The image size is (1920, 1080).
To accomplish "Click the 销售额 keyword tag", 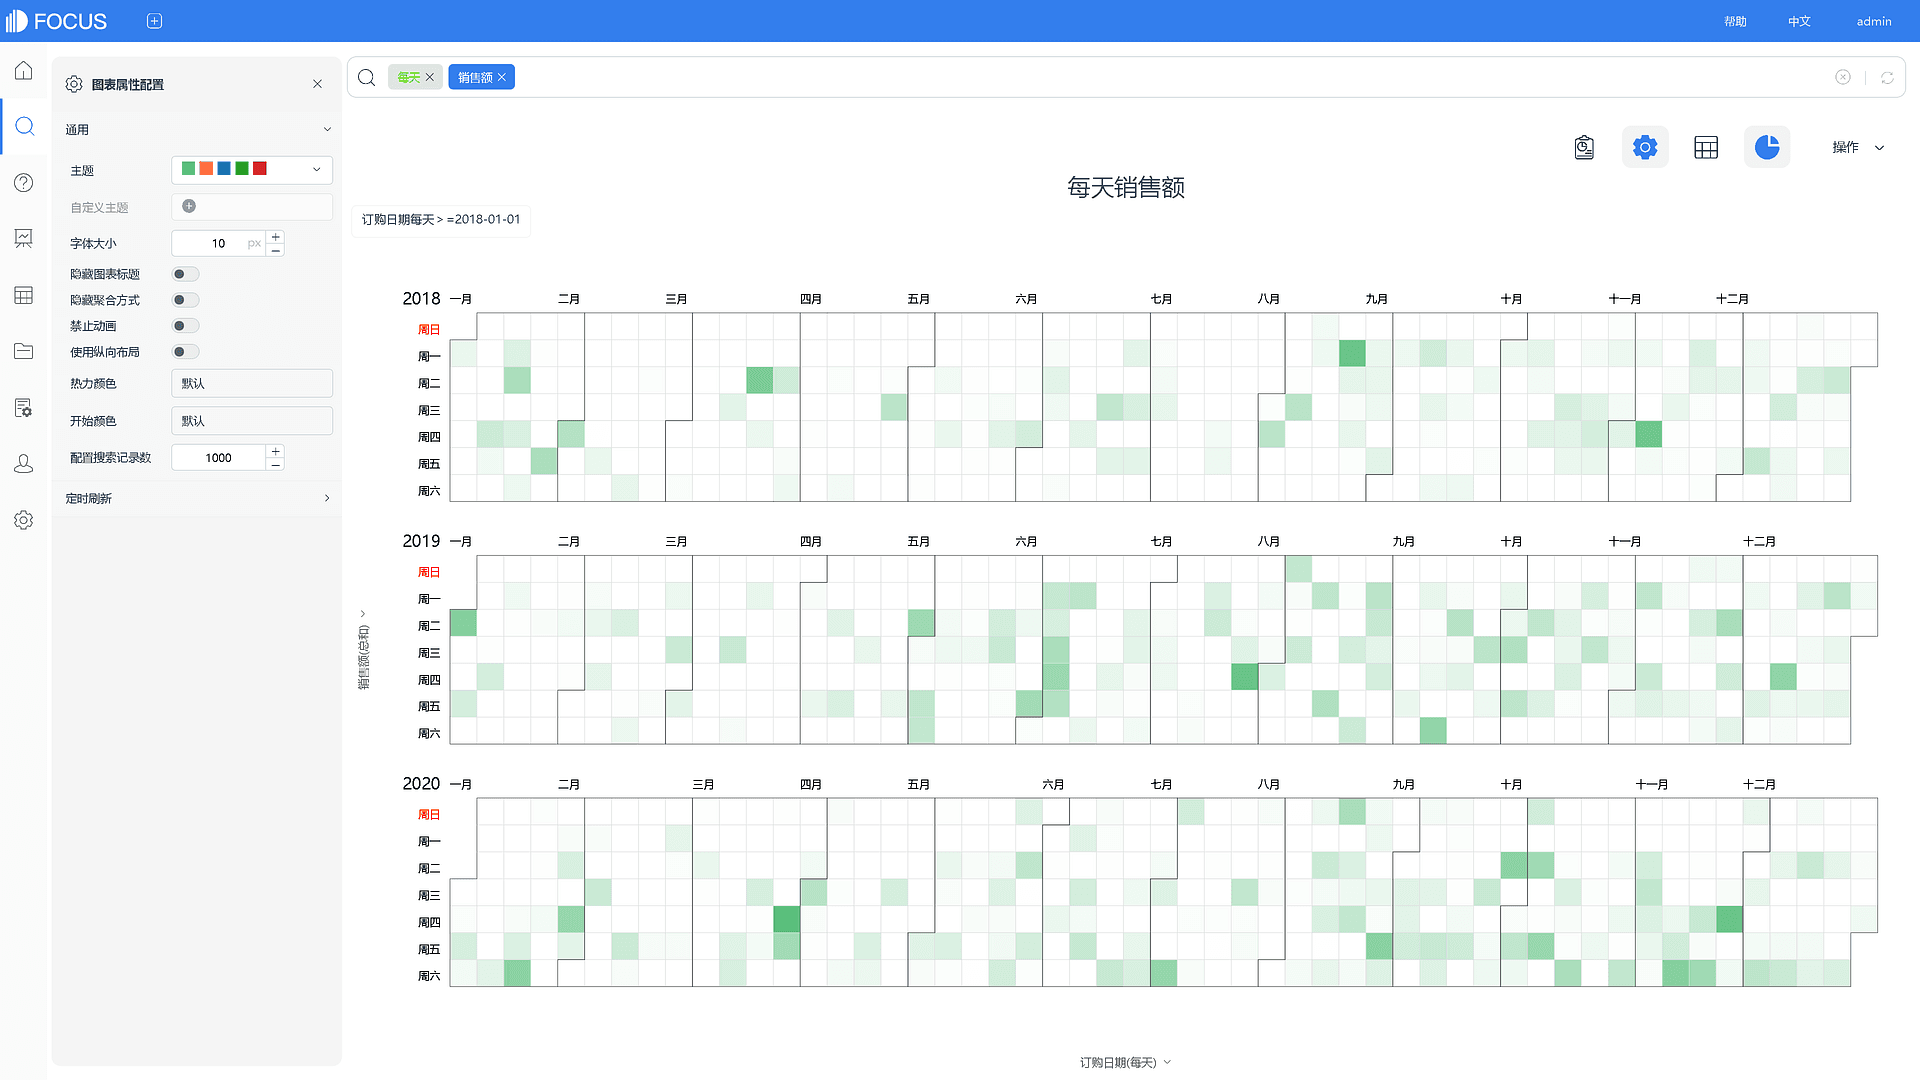I will pyautogui.click(x=475, y=77).
